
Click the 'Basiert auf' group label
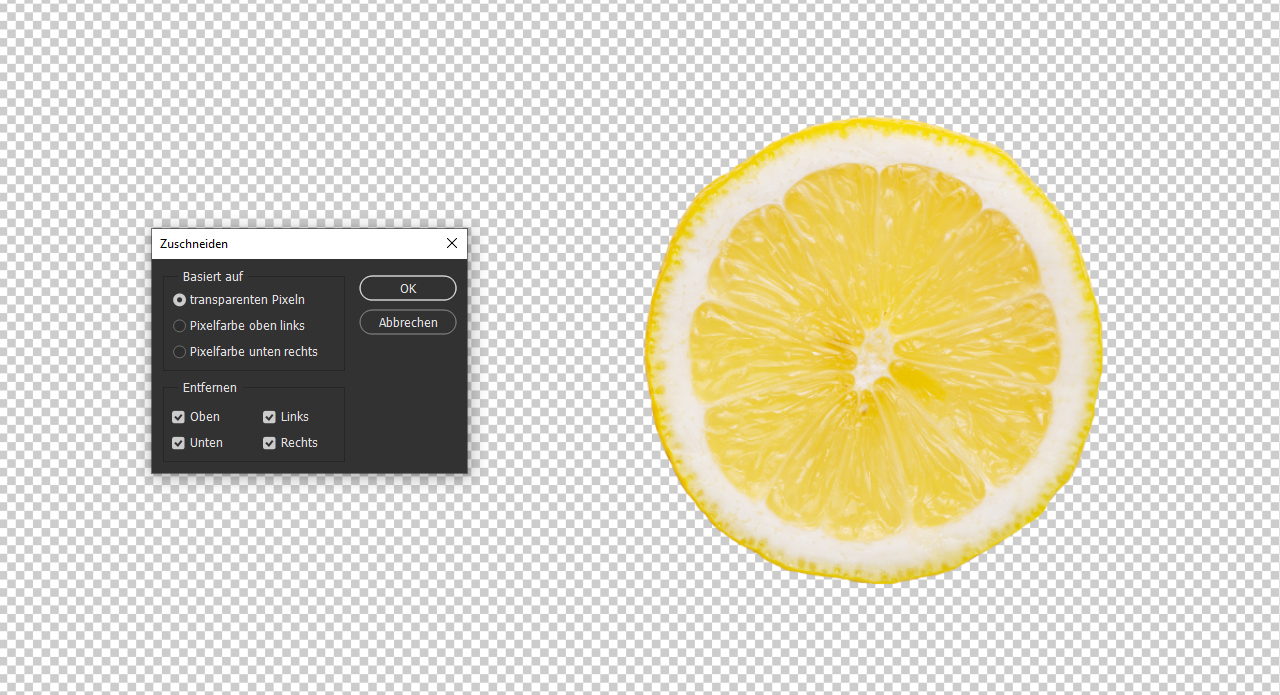213,277
